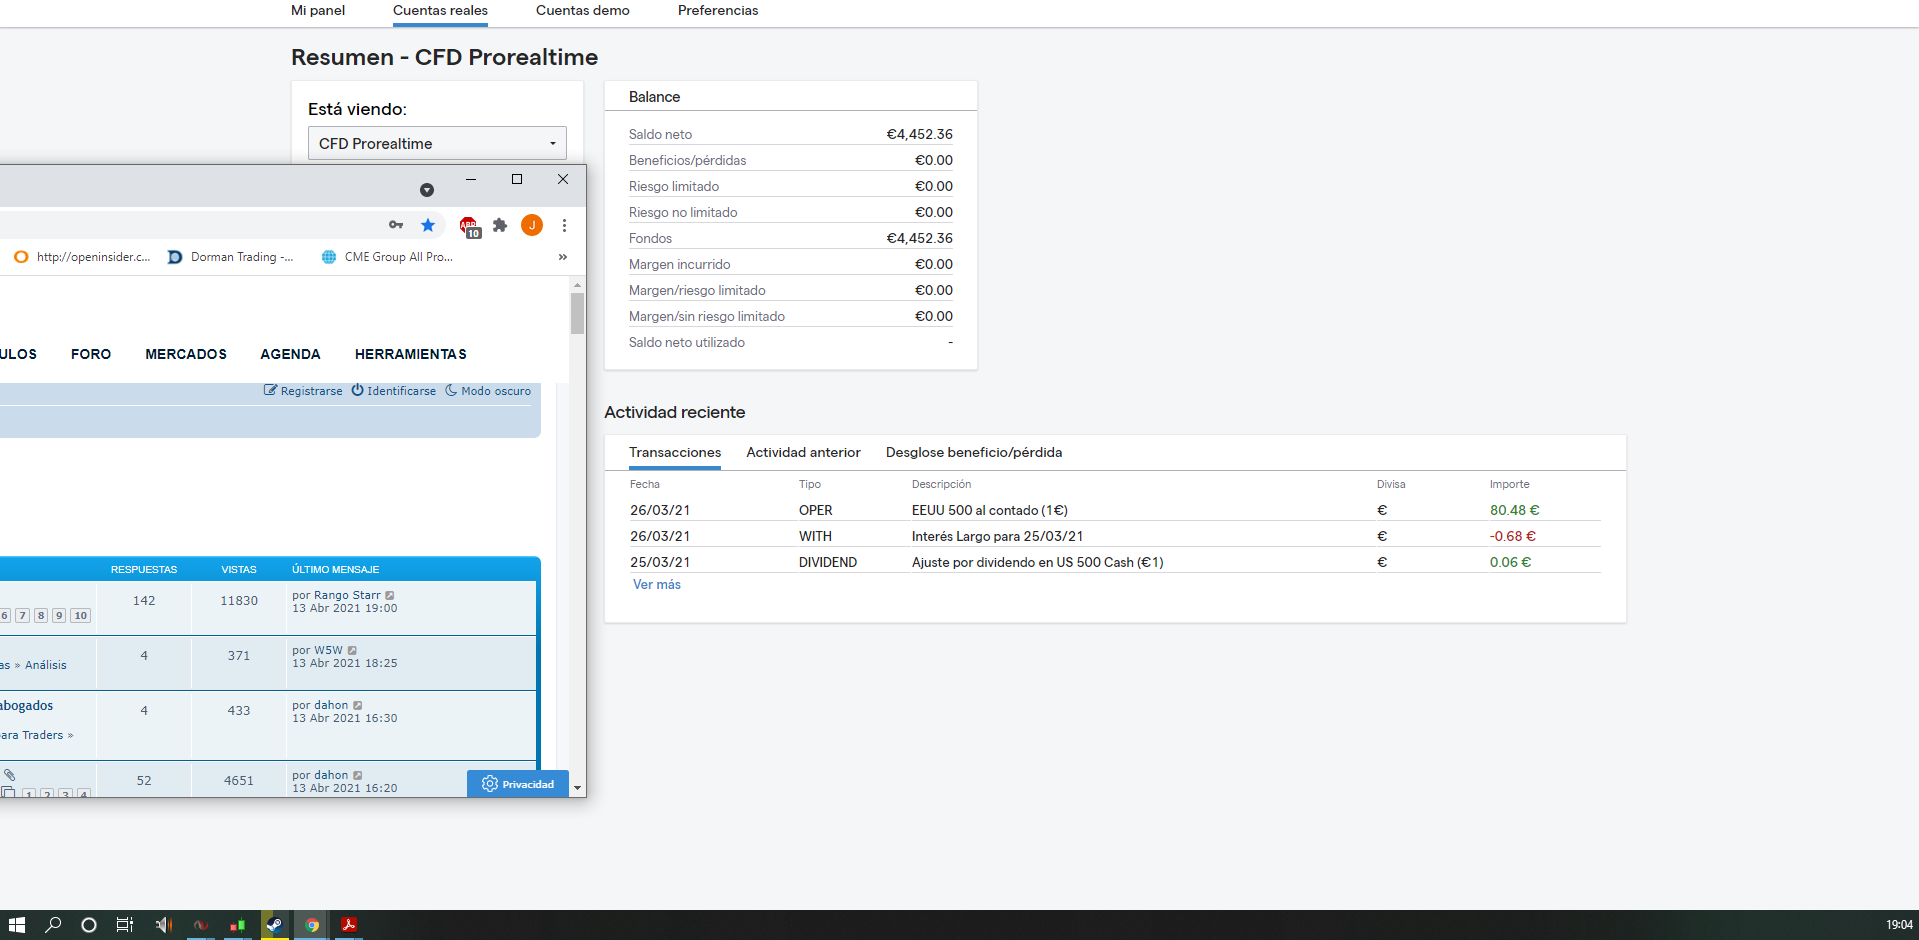This screenshot has height=940, width=1919.
Task: Open the candlestick chart app on taskbar
Action: (x=237, y=925)
